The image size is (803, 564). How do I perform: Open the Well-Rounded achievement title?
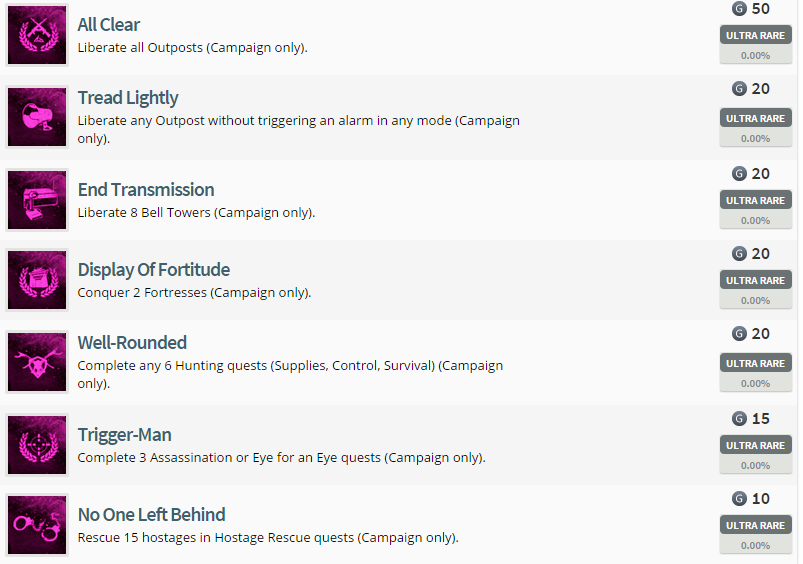132,343
